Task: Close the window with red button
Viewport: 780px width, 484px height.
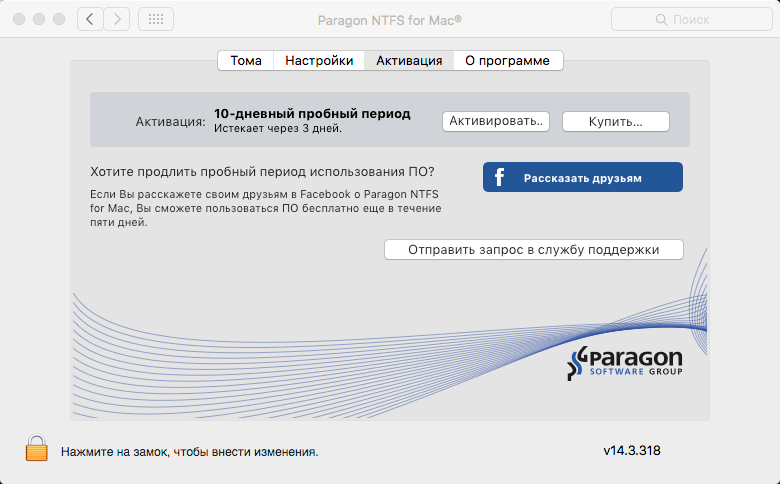Action: 19,19
